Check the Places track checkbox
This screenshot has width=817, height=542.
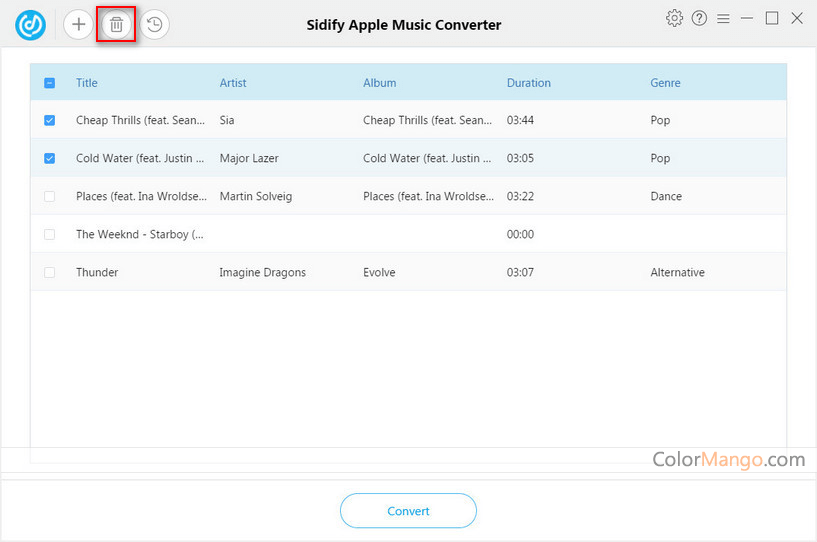pyautogui.click(x=50, y=196)
